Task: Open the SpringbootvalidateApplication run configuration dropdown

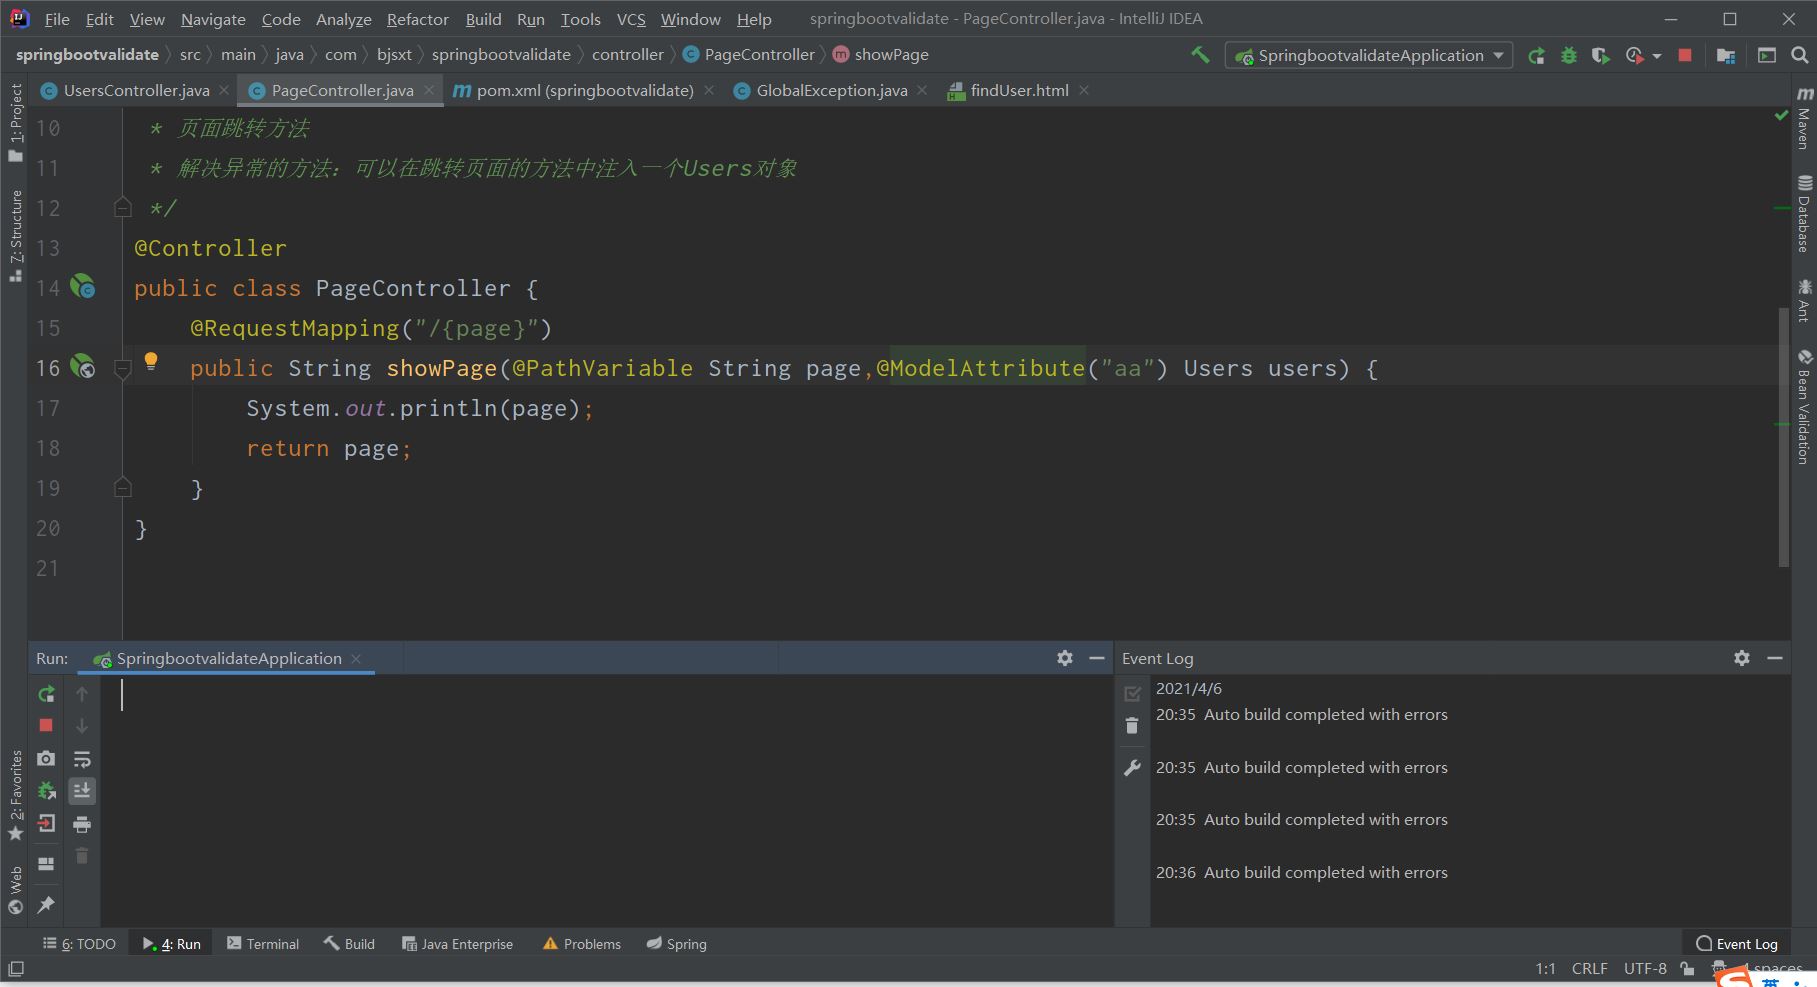Action: (1369, 55)
